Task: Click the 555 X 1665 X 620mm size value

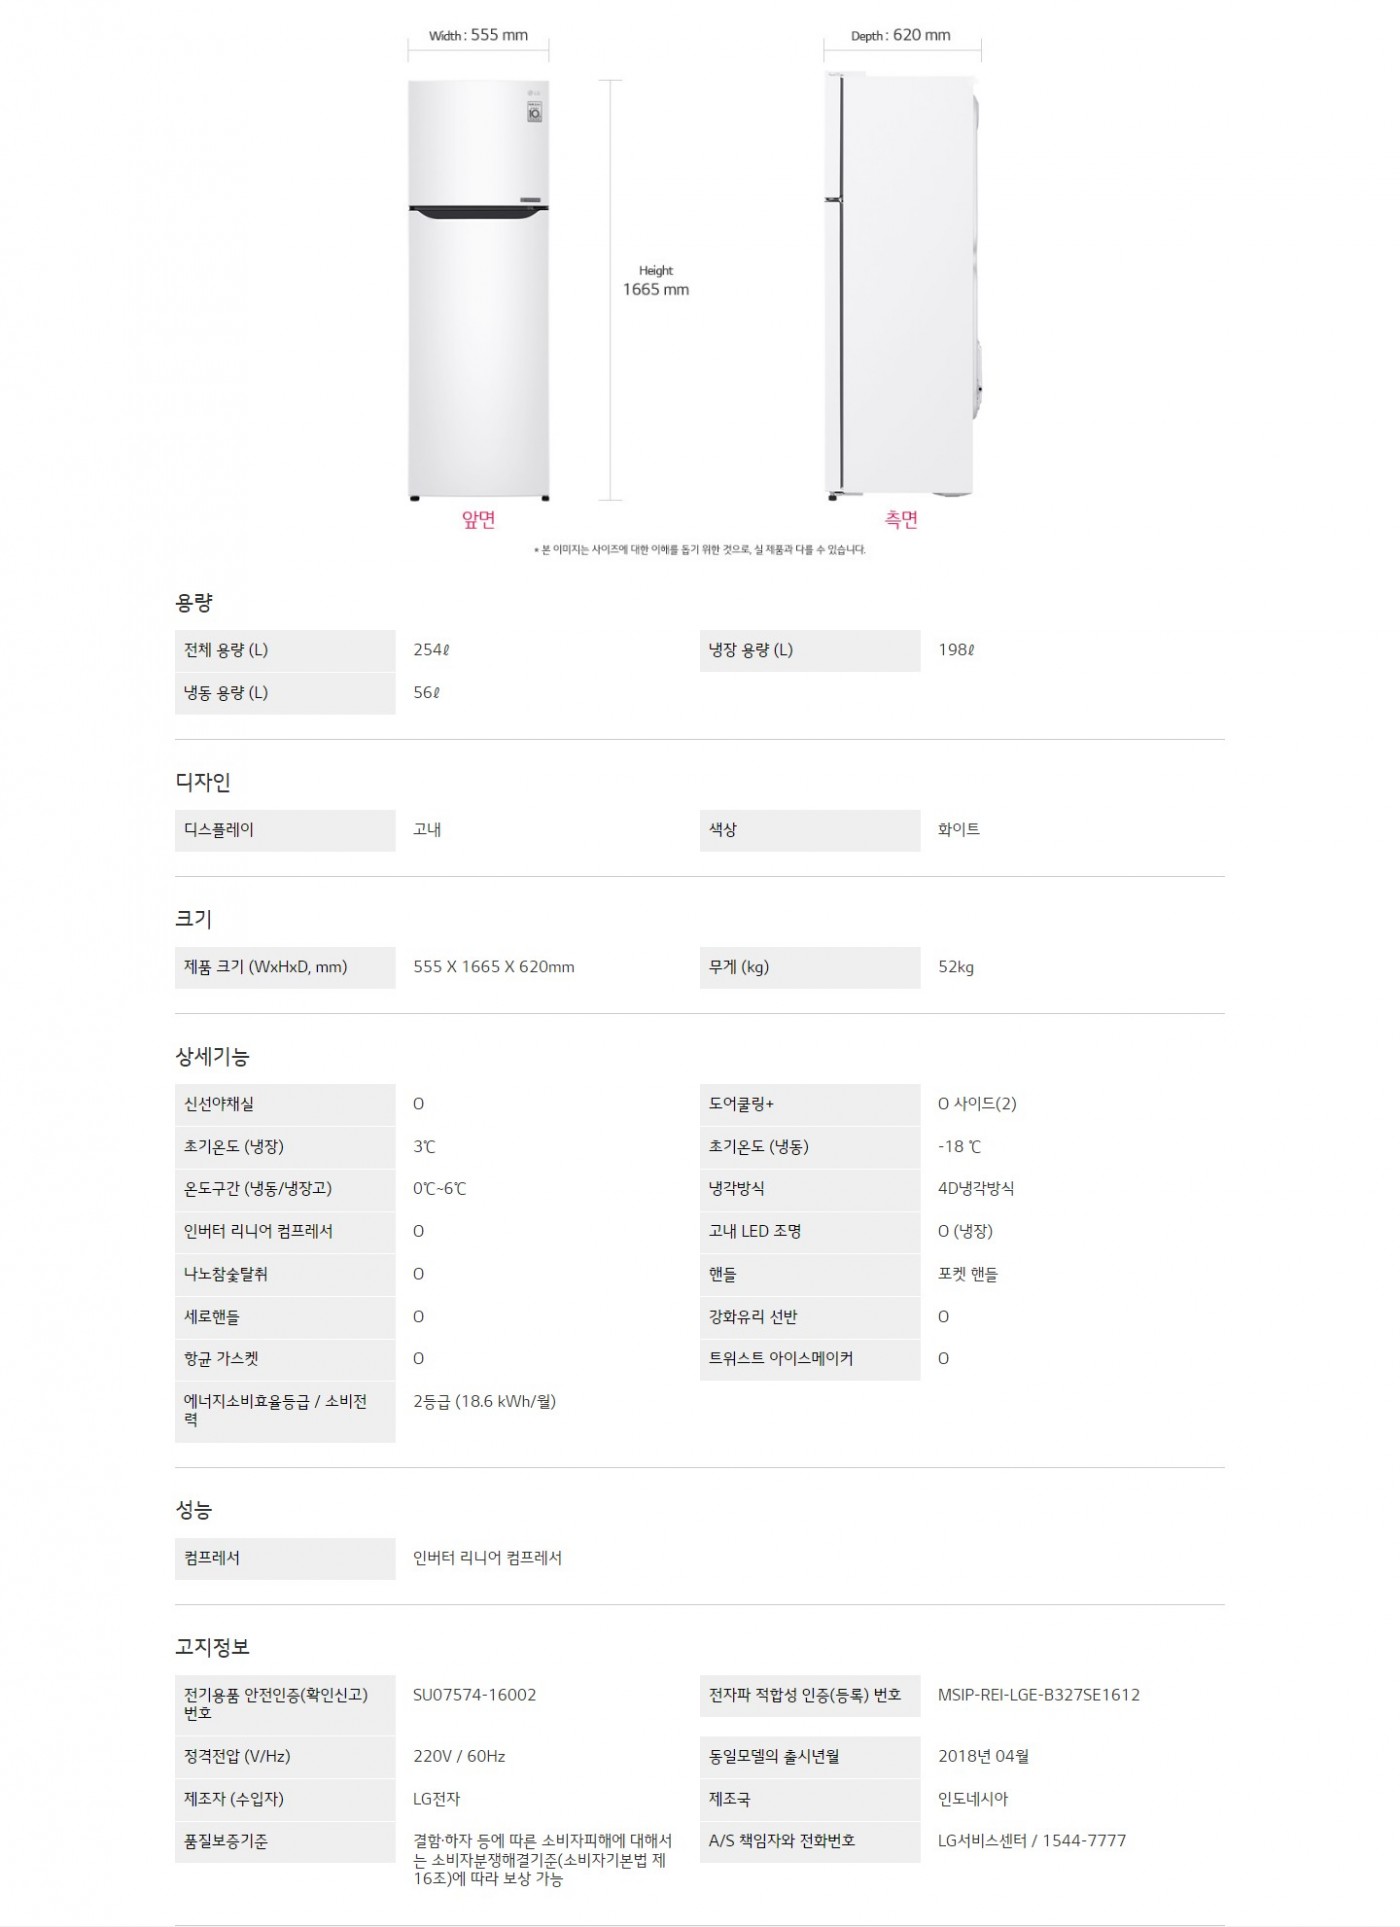Action: (x=494, y=967)
